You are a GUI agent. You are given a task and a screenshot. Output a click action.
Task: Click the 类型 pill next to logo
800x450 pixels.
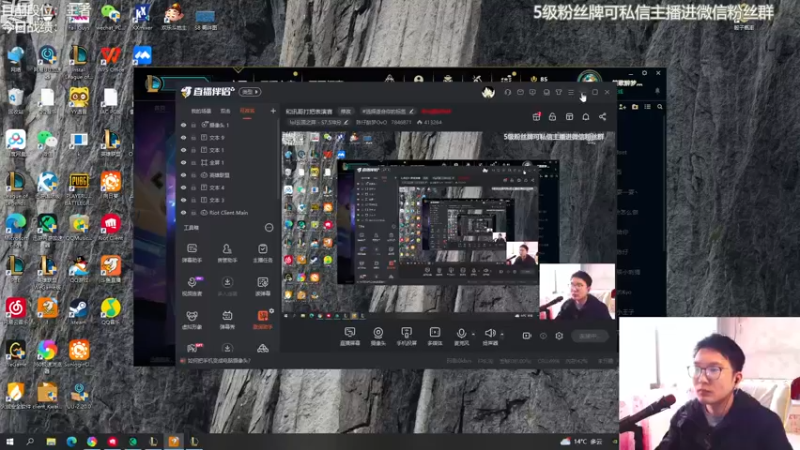[250, 92]
